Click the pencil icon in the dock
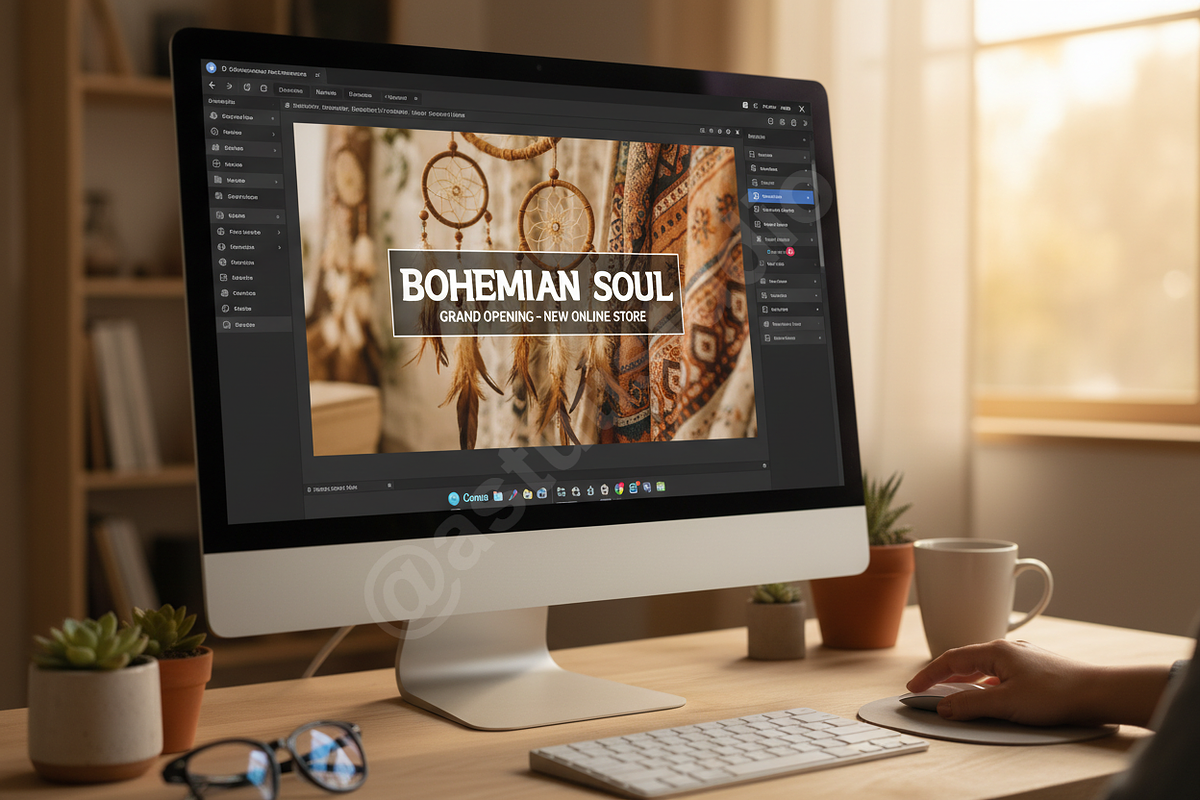1200x800 pixels. [x=513, y=495]
